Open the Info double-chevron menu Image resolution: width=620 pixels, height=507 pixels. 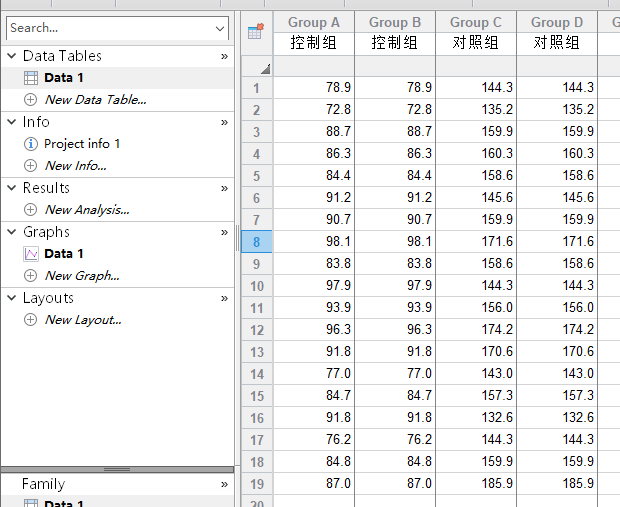[x=224, y=123]
